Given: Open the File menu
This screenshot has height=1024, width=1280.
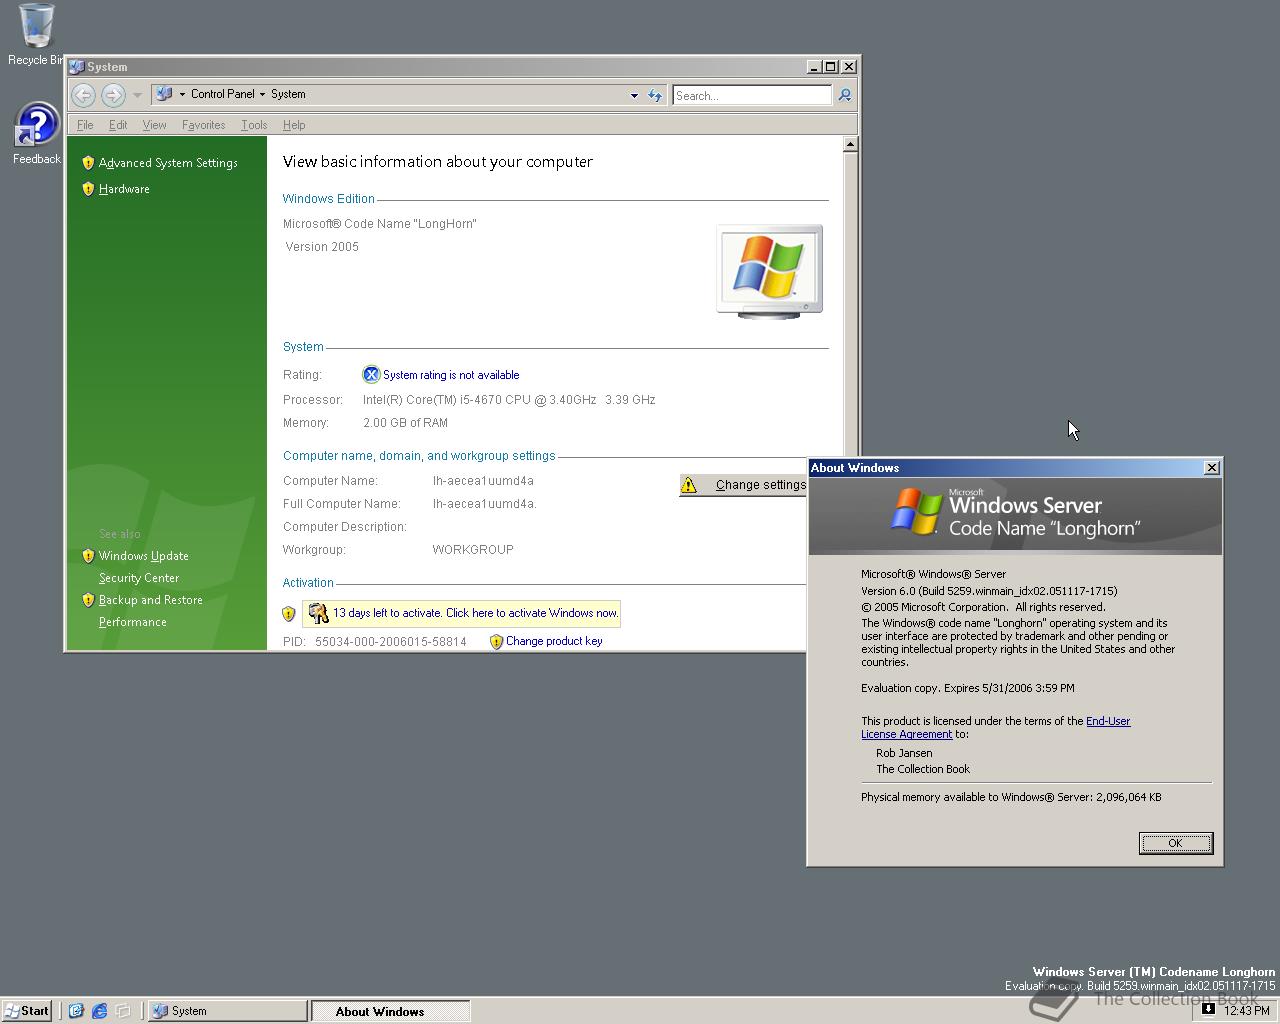Looking at the screenshot, I should click(85, 125).
